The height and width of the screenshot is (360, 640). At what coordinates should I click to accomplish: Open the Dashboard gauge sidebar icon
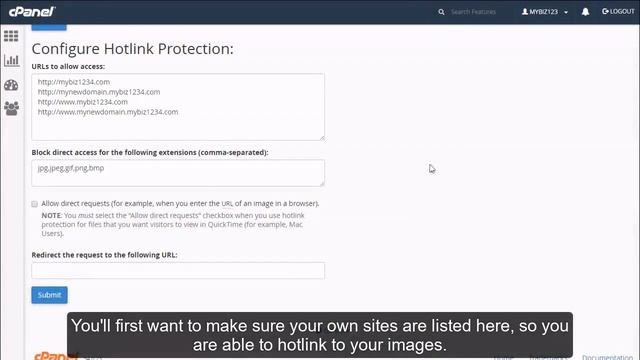click(x=11, y=85)
